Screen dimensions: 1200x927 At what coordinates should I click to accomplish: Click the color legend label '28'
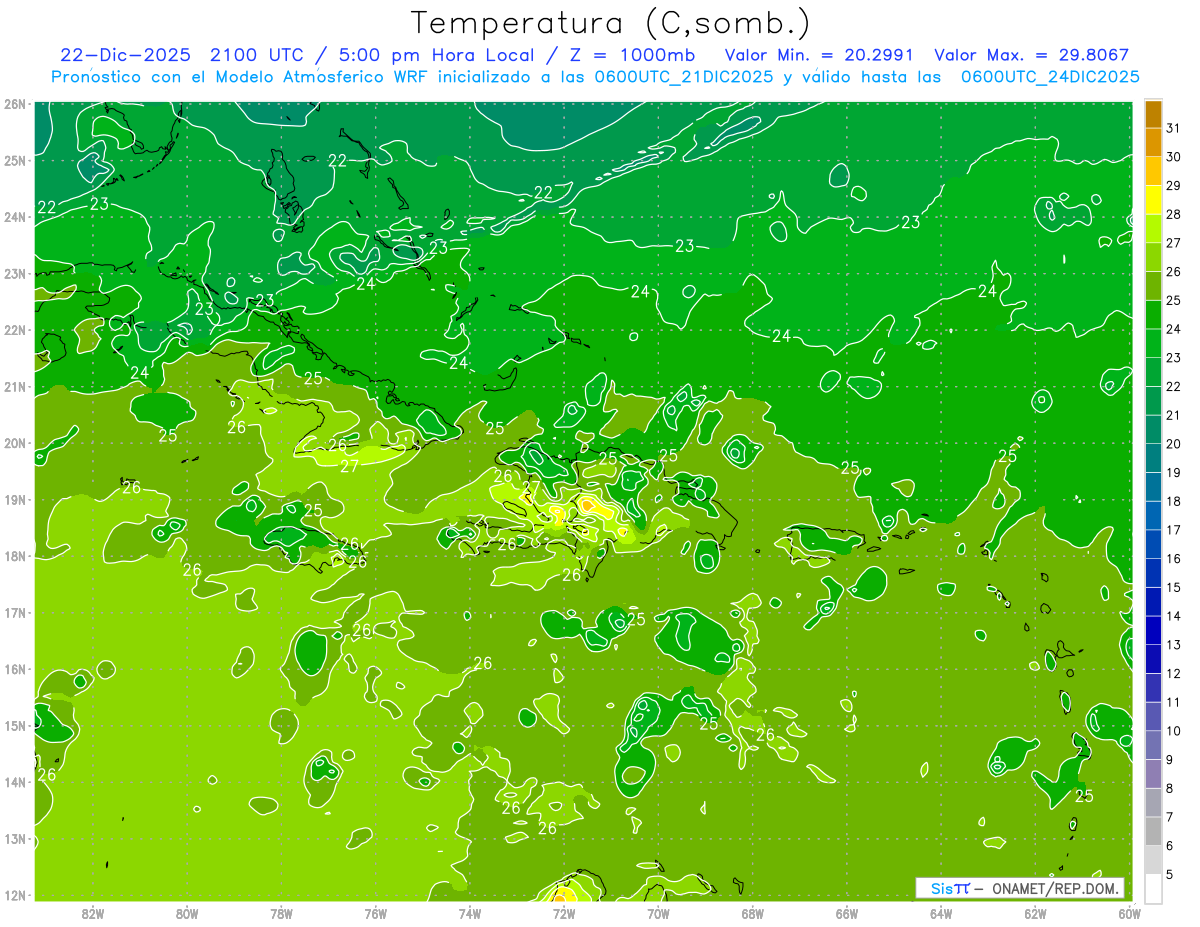(1174, 214)
